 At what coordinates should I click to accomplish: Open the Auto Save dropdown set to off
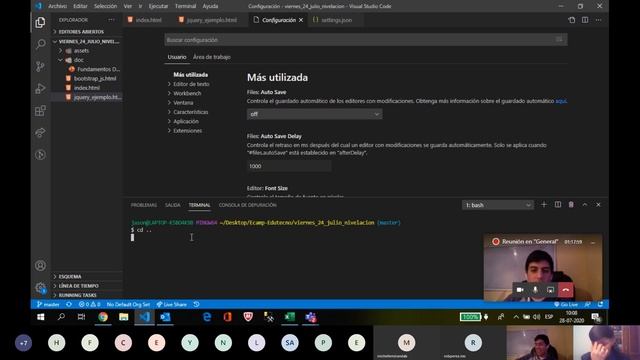314,114
